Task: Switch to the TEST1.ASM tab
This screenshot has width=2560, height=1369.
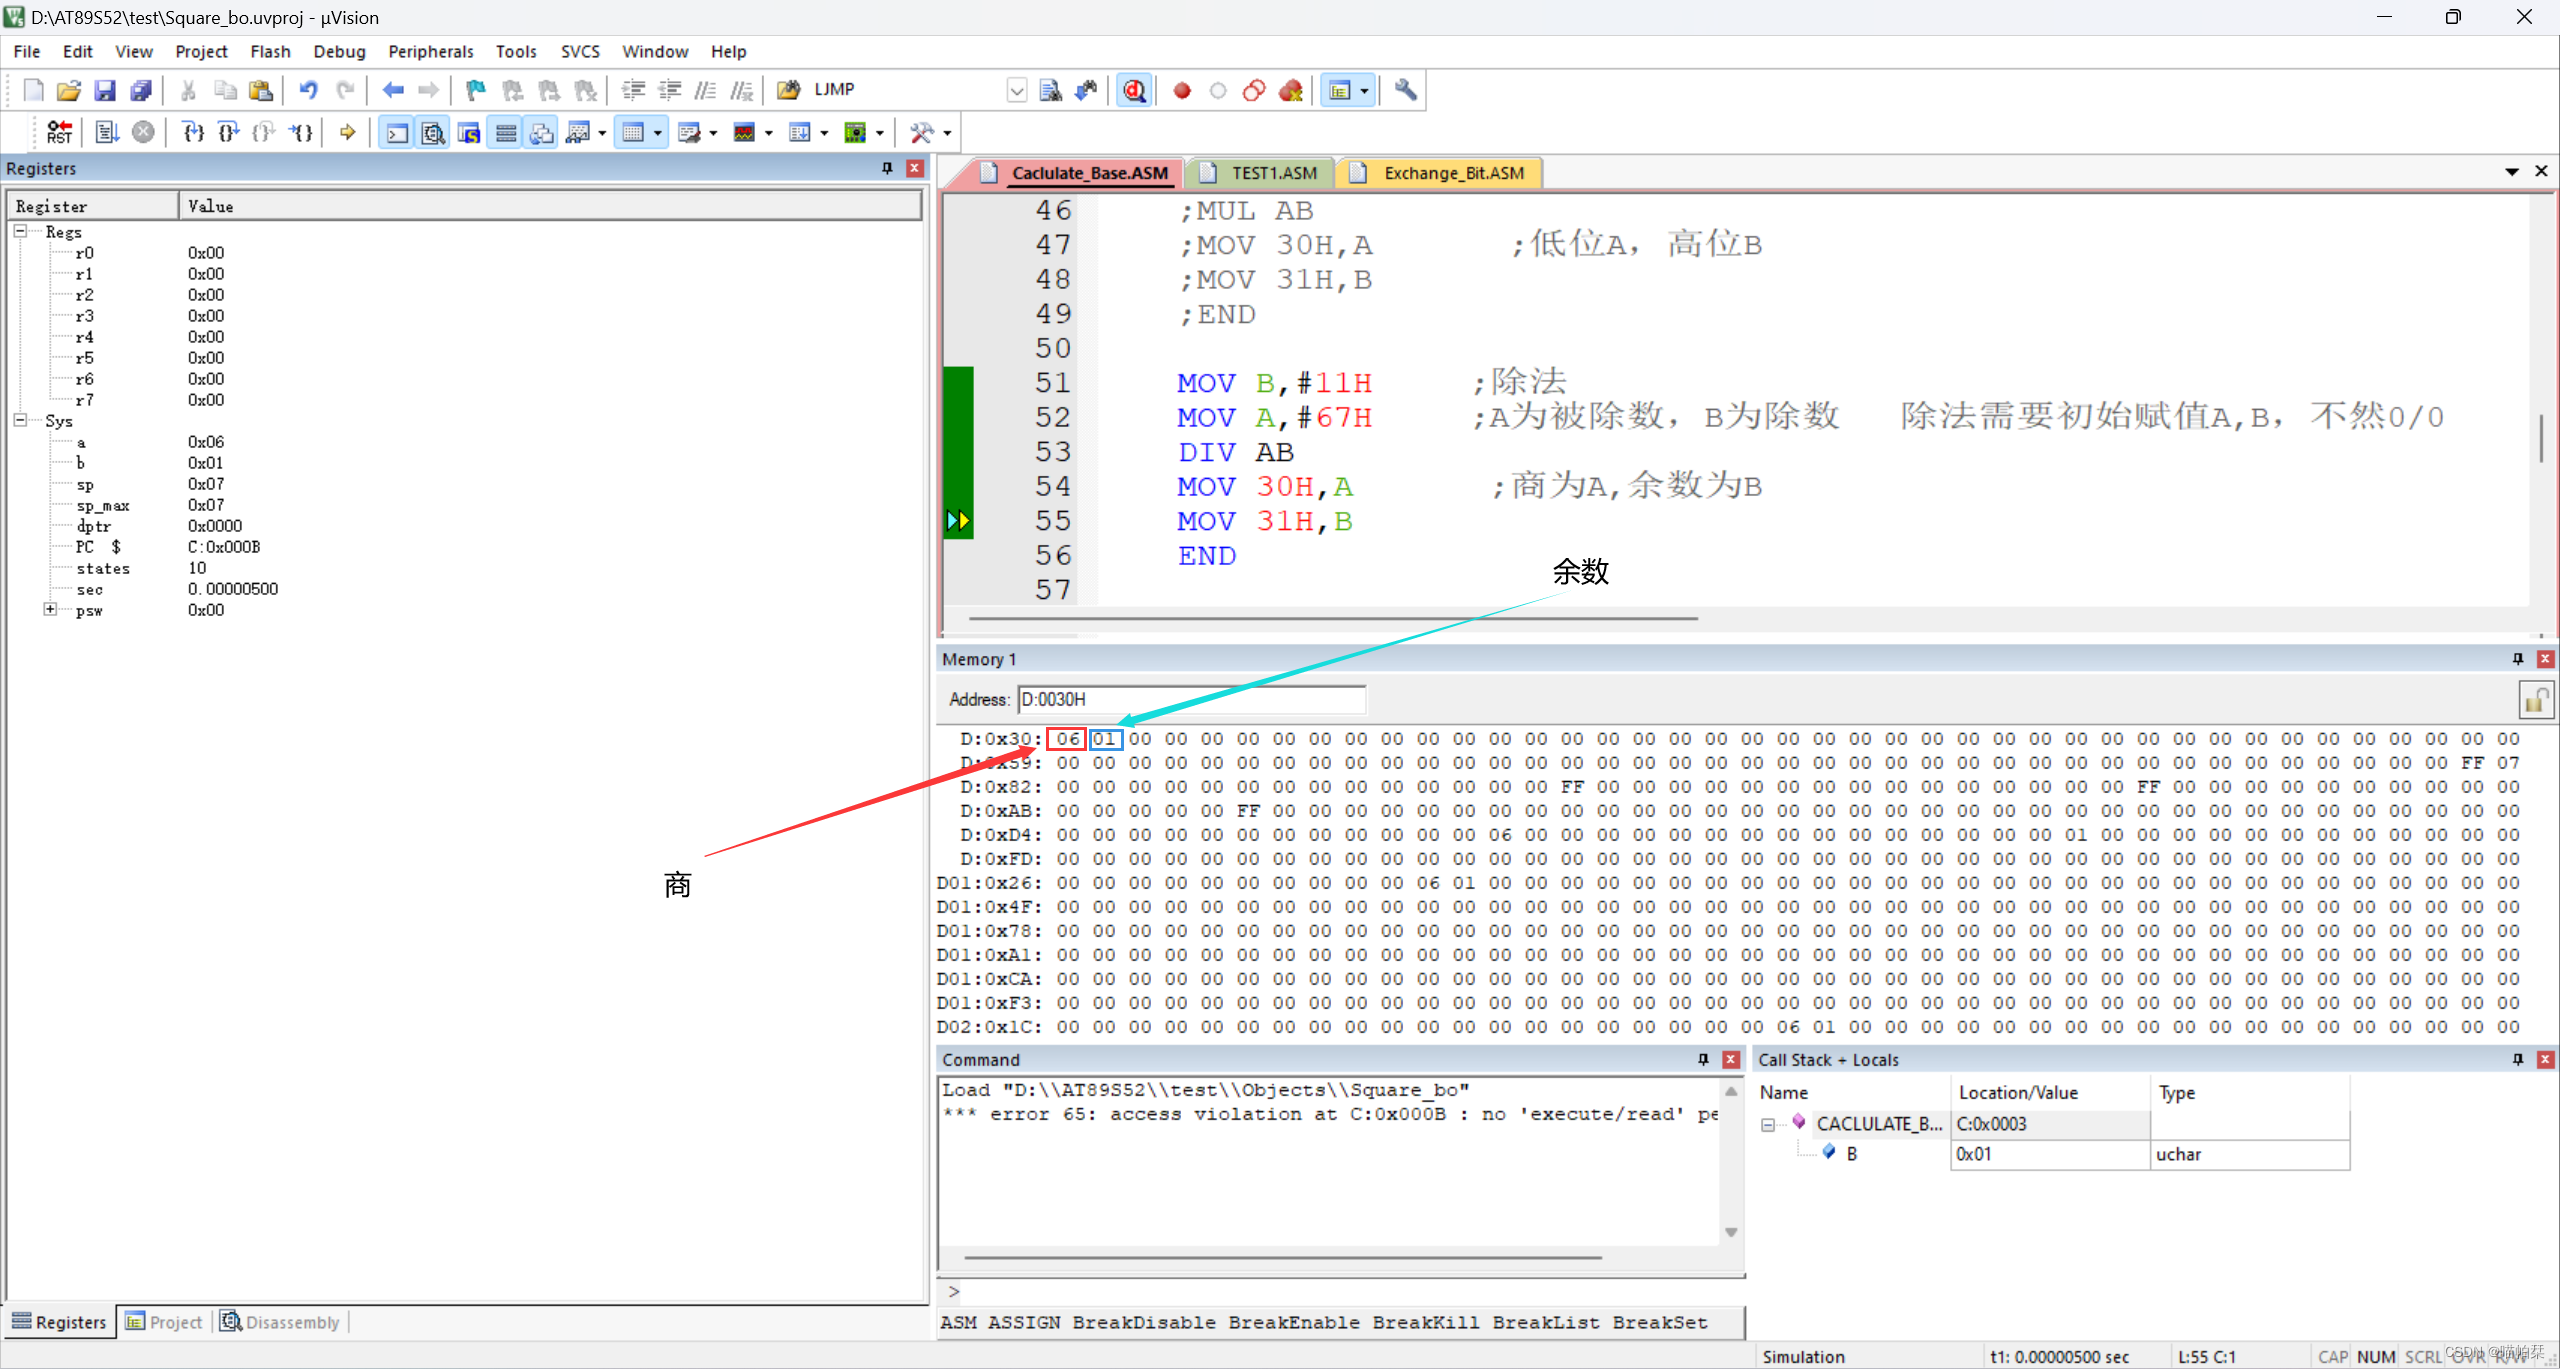Action: pos(1272,173)
